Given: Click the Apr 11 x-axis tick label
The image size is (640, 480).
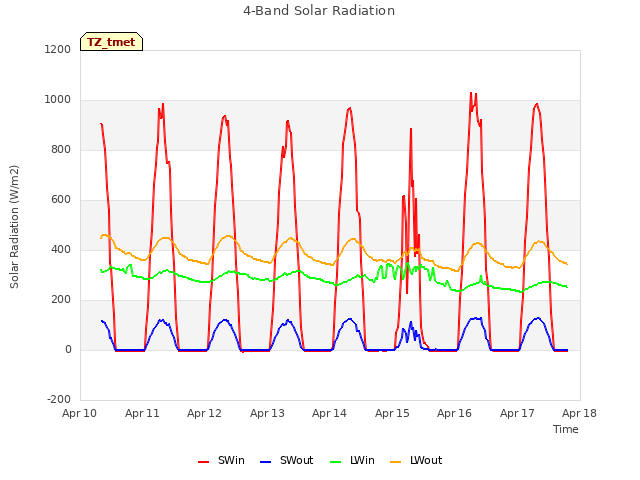Looking at the screenshot, I should click(x=142, y=413).
